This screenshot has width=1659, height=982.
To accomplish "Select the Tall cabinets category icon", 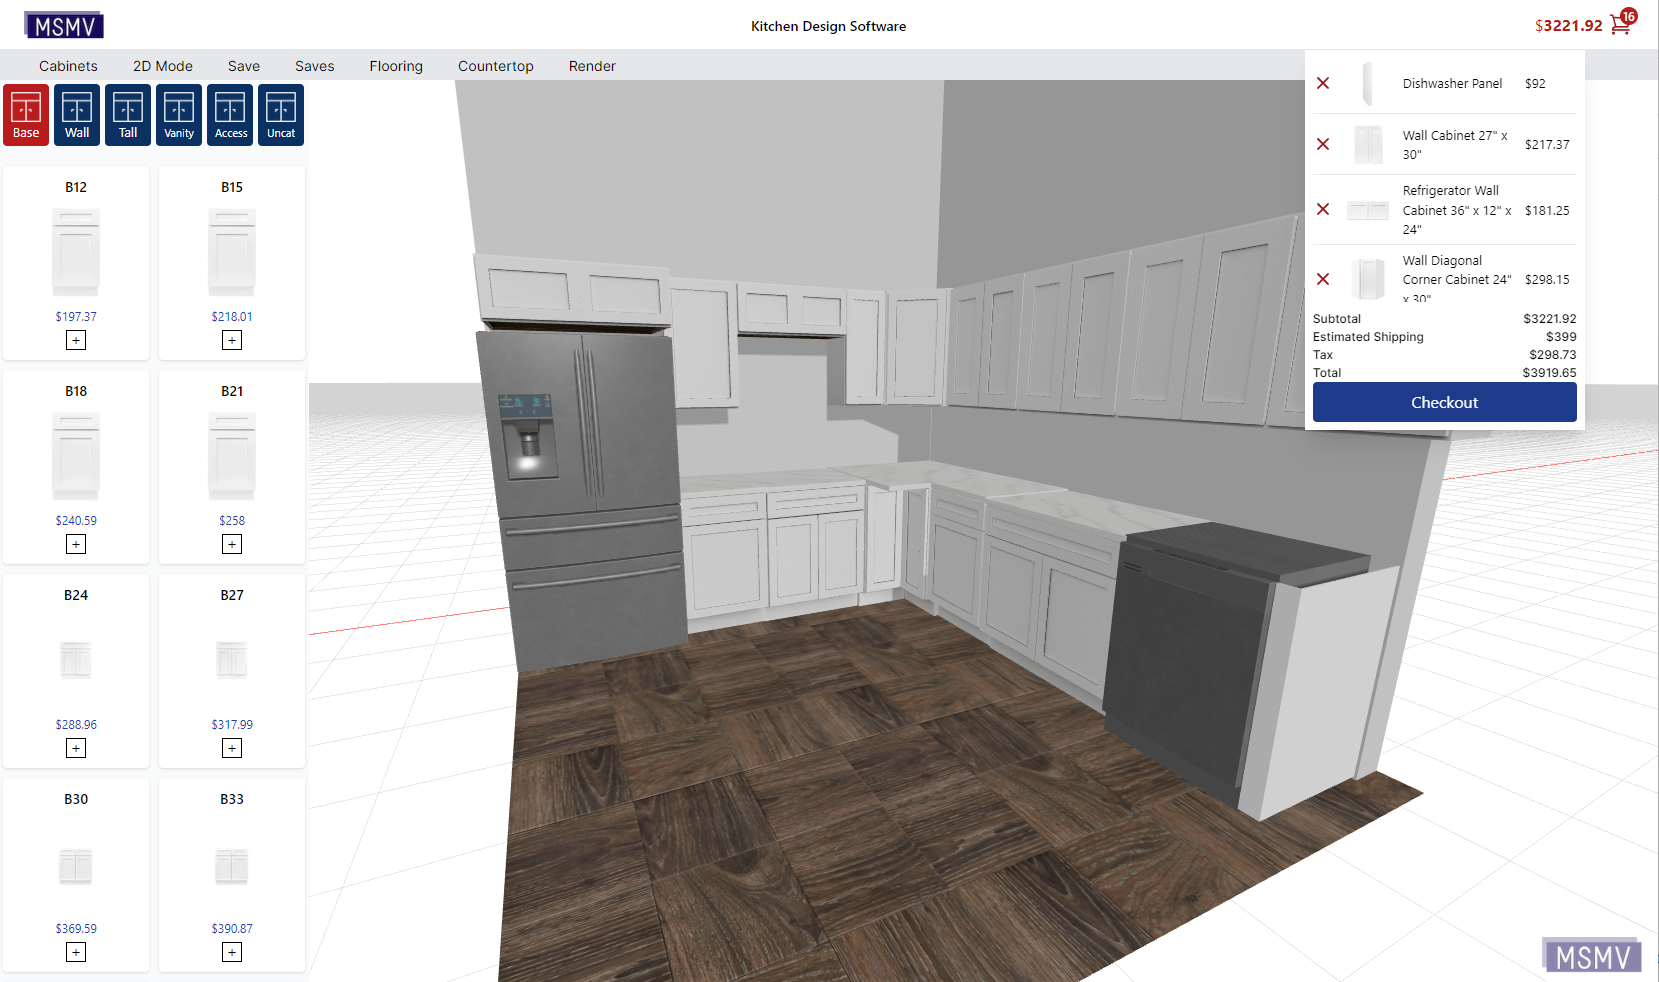I will [x=127, y=114].
